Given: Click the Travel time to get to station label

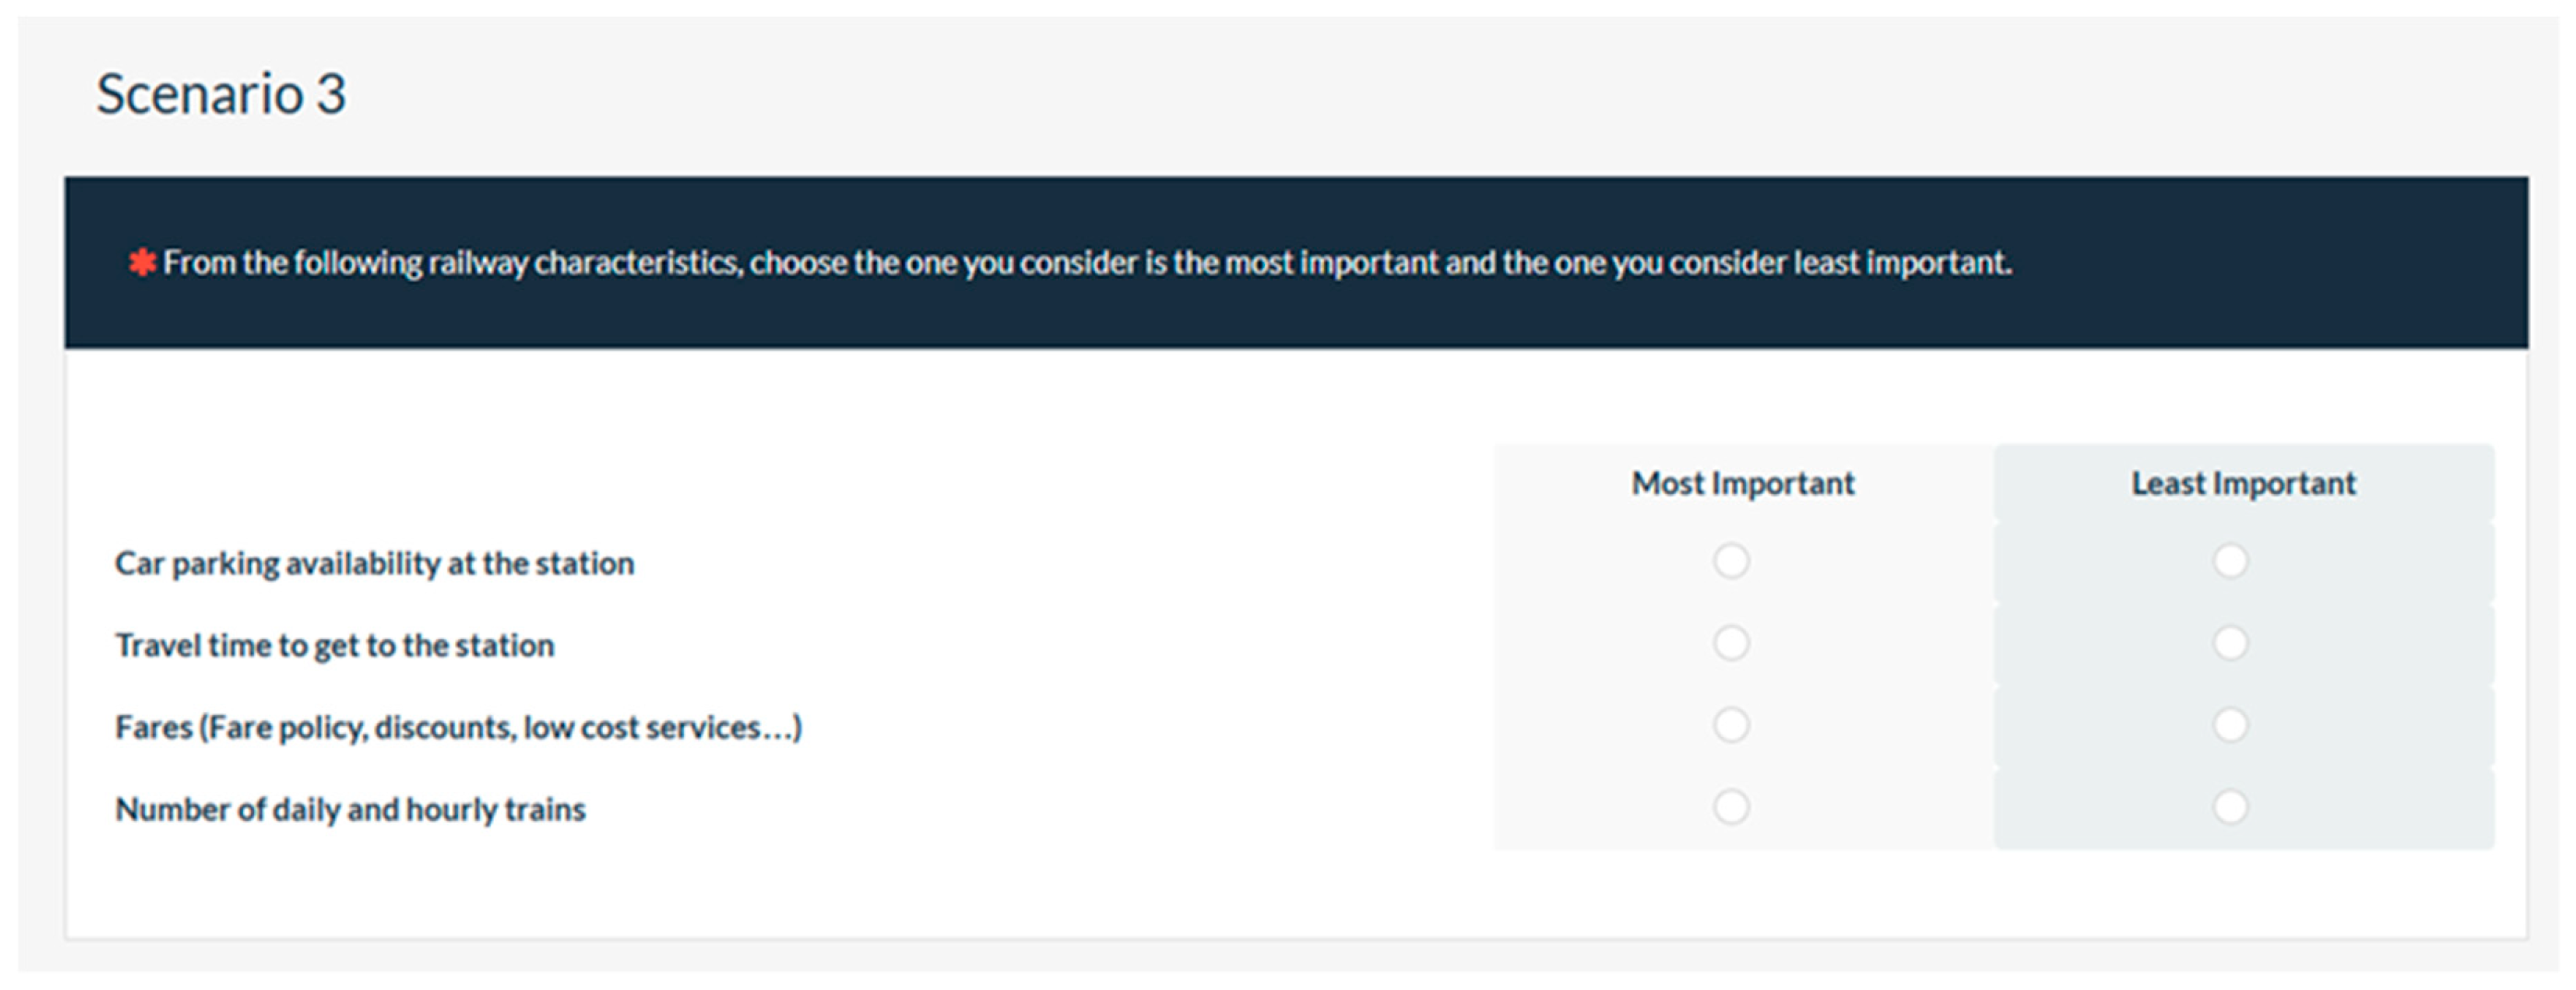Looking at the screenshot, I should click(334, 646).
